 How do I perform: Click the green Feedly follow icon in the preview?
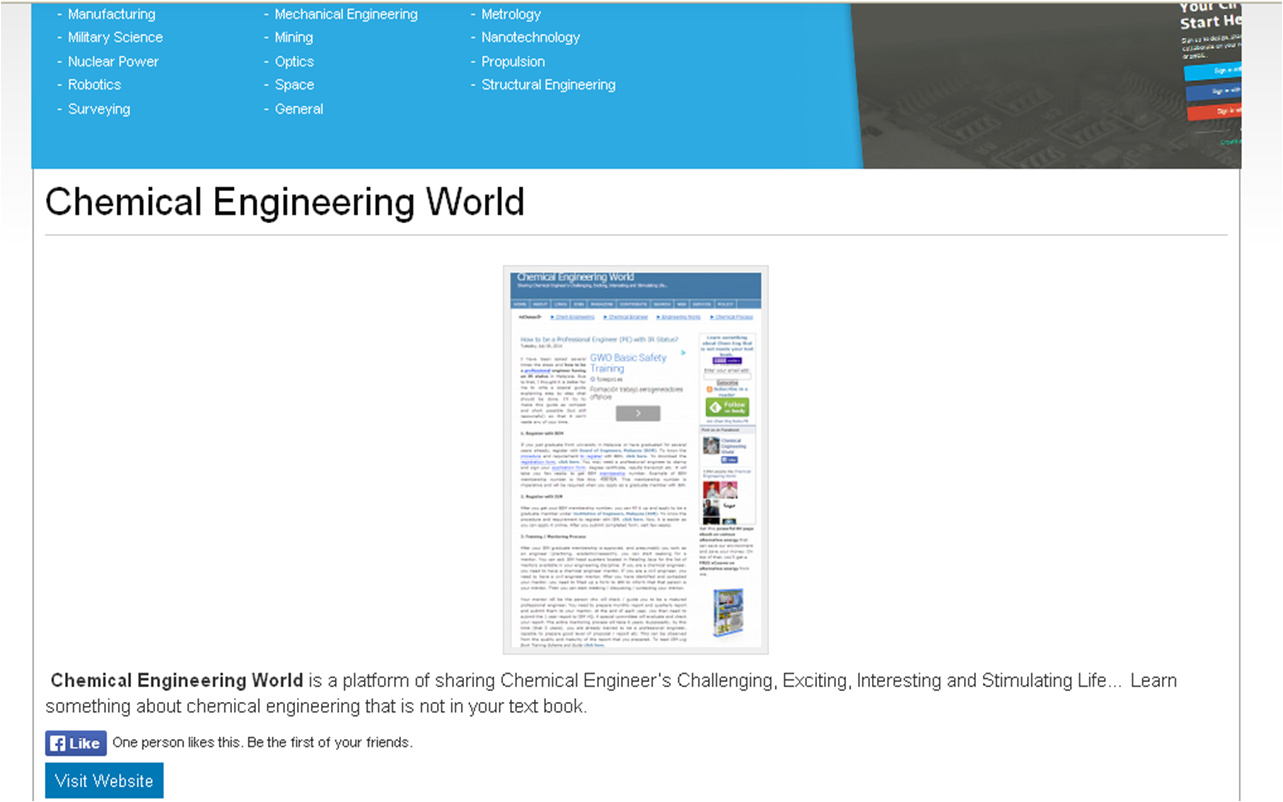point(728,407)
